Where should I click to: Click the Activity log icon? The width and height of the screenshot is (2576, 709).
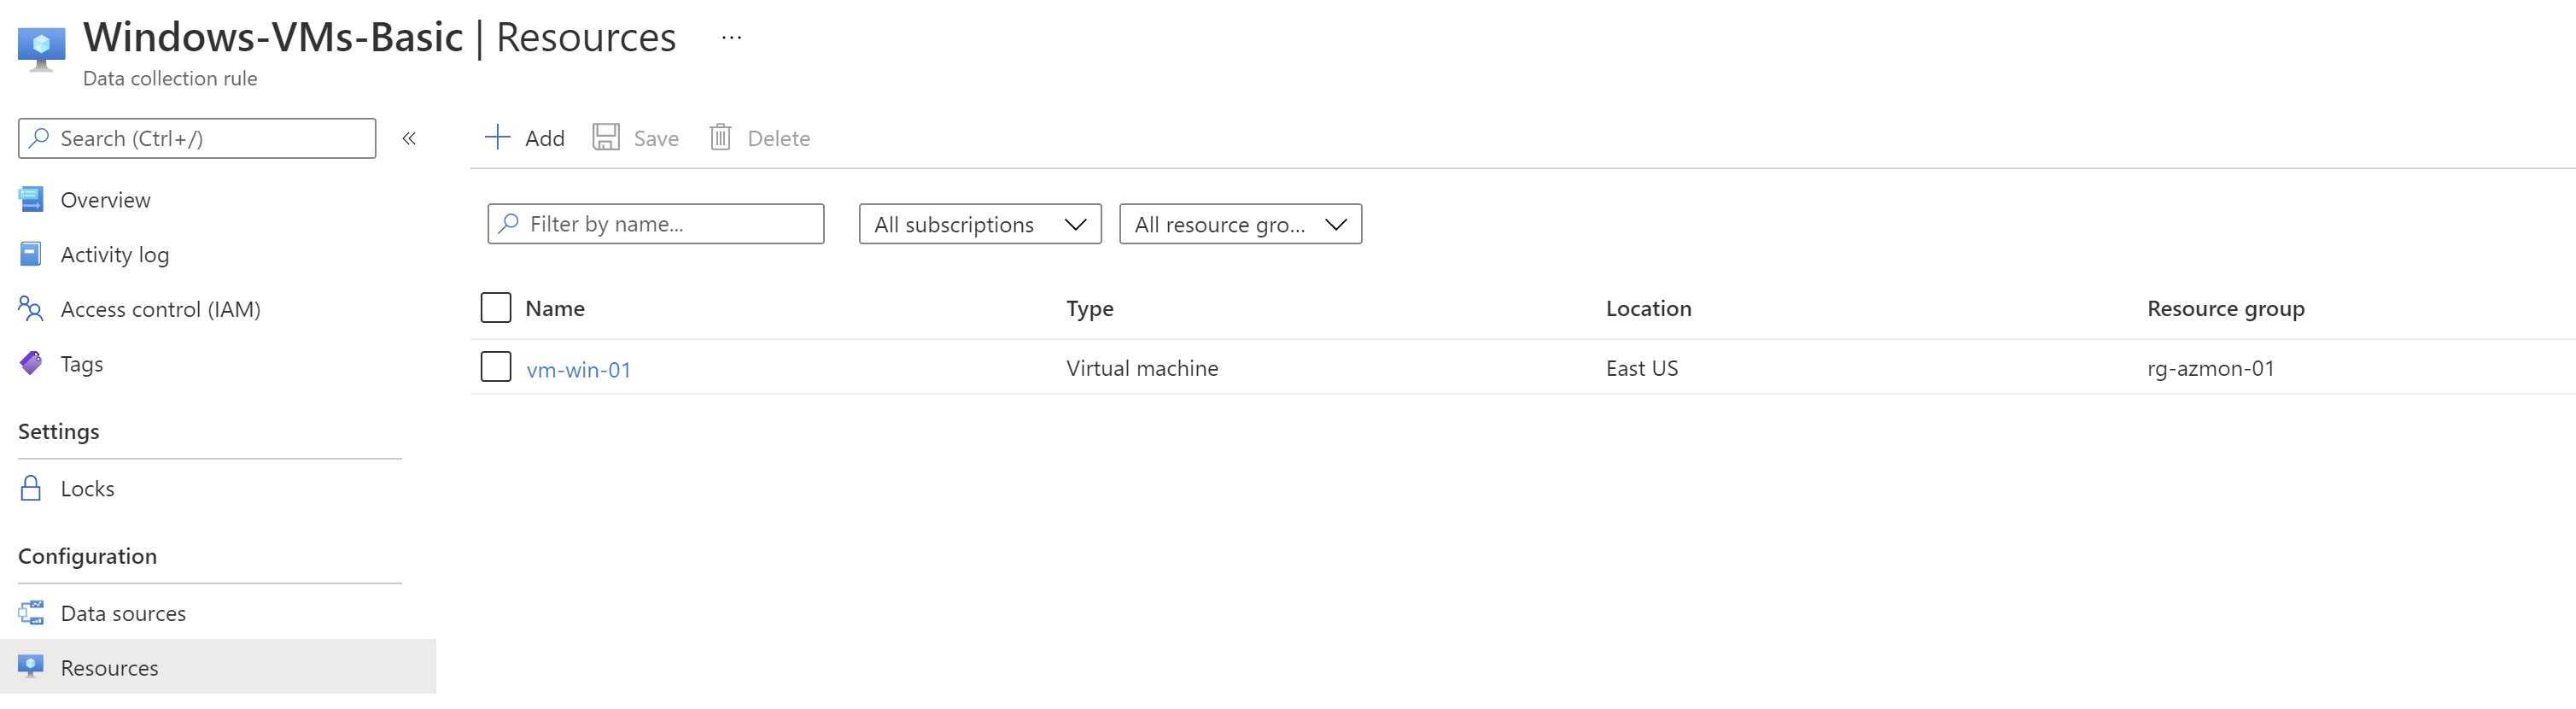31,254
